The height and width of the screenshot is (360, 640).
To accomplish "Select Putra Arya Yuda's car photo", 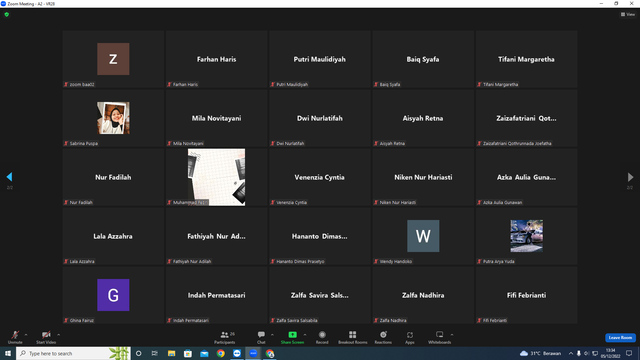I will (x=527, y=236).
